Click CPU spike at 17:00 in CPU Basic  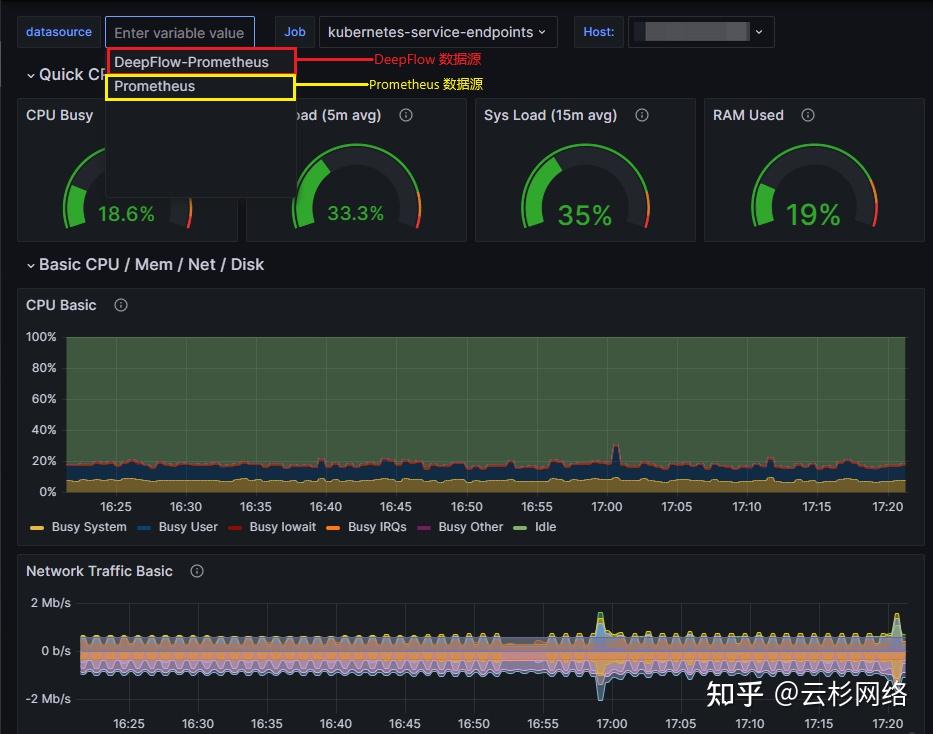[616, 454]
